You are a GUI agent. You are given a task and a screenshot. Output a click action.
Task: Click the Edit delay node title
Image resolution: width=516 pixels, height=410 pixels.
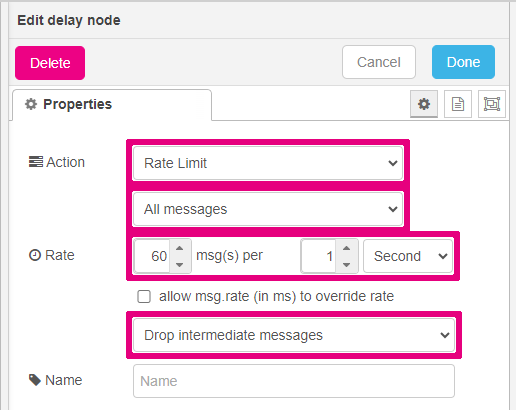pos(69,20)
